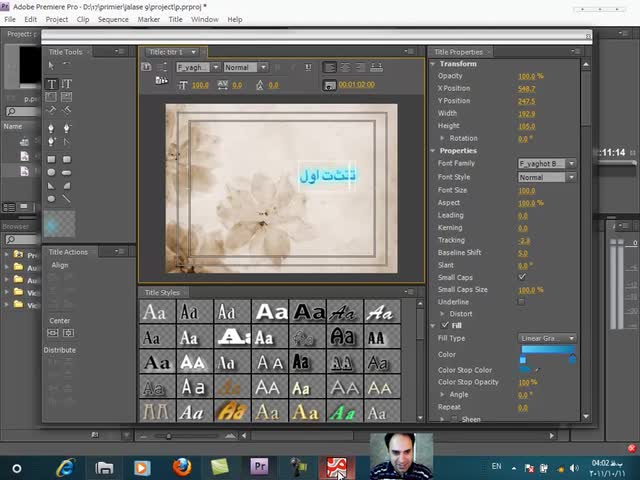Screen dimensions: 640x480
Task: Open Firefox from the taskbar
Action: coord(182,467)
